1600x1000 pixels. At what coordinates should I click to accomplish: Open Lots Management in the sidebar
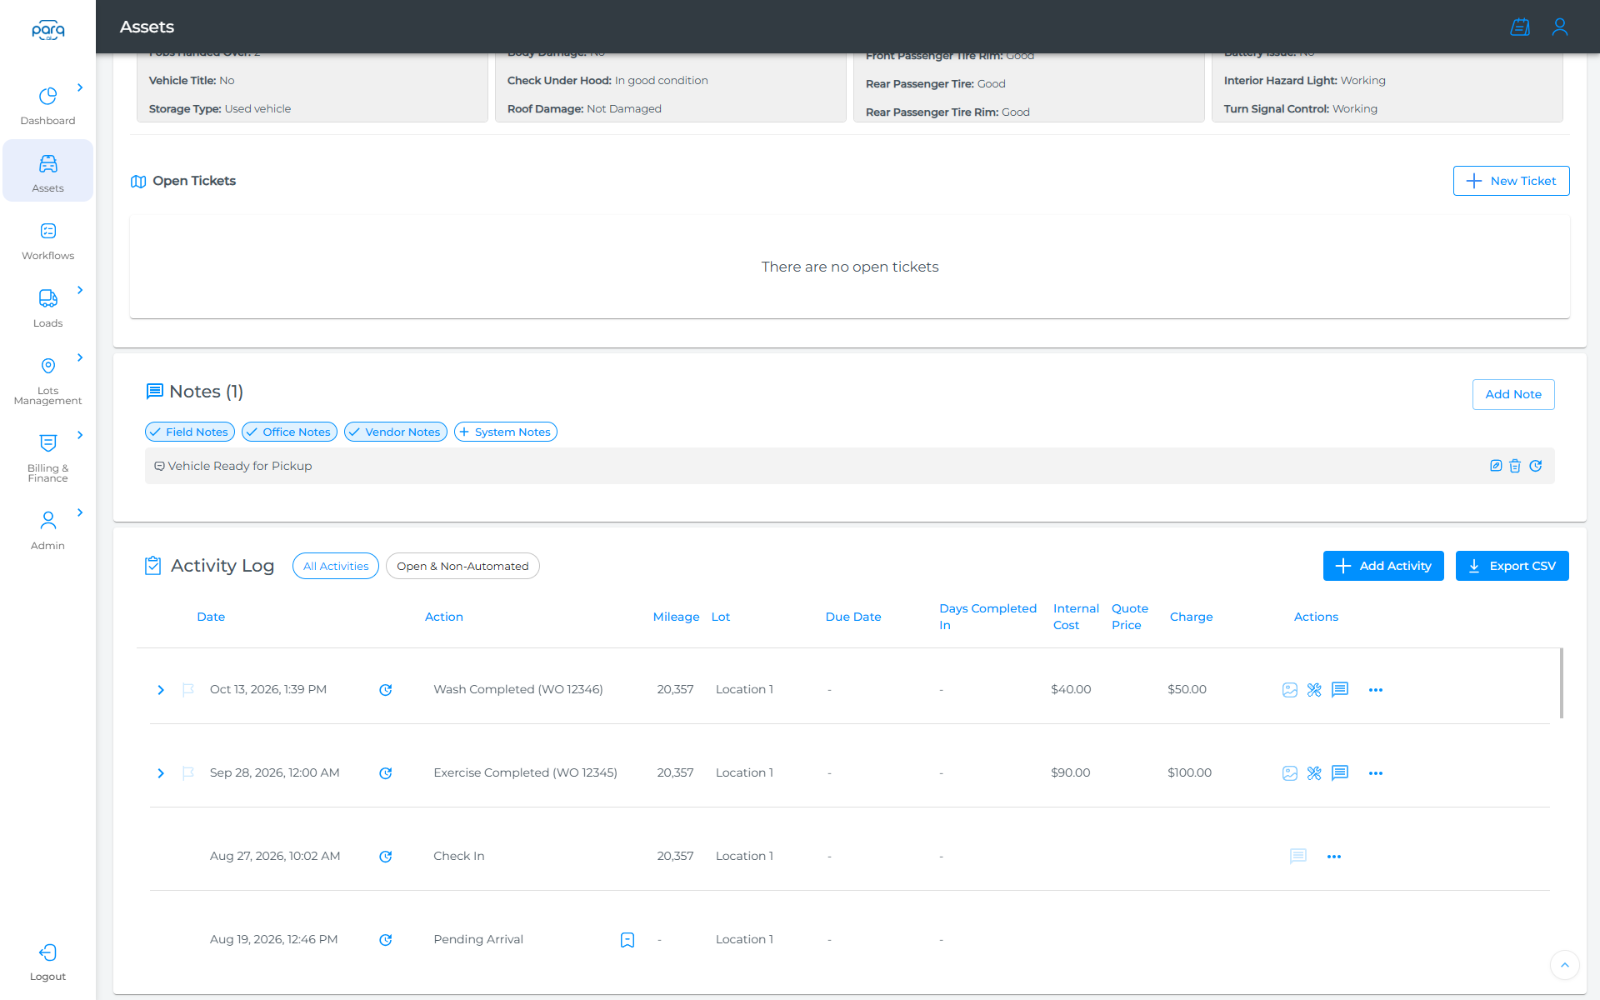click(x=47, y=380)
